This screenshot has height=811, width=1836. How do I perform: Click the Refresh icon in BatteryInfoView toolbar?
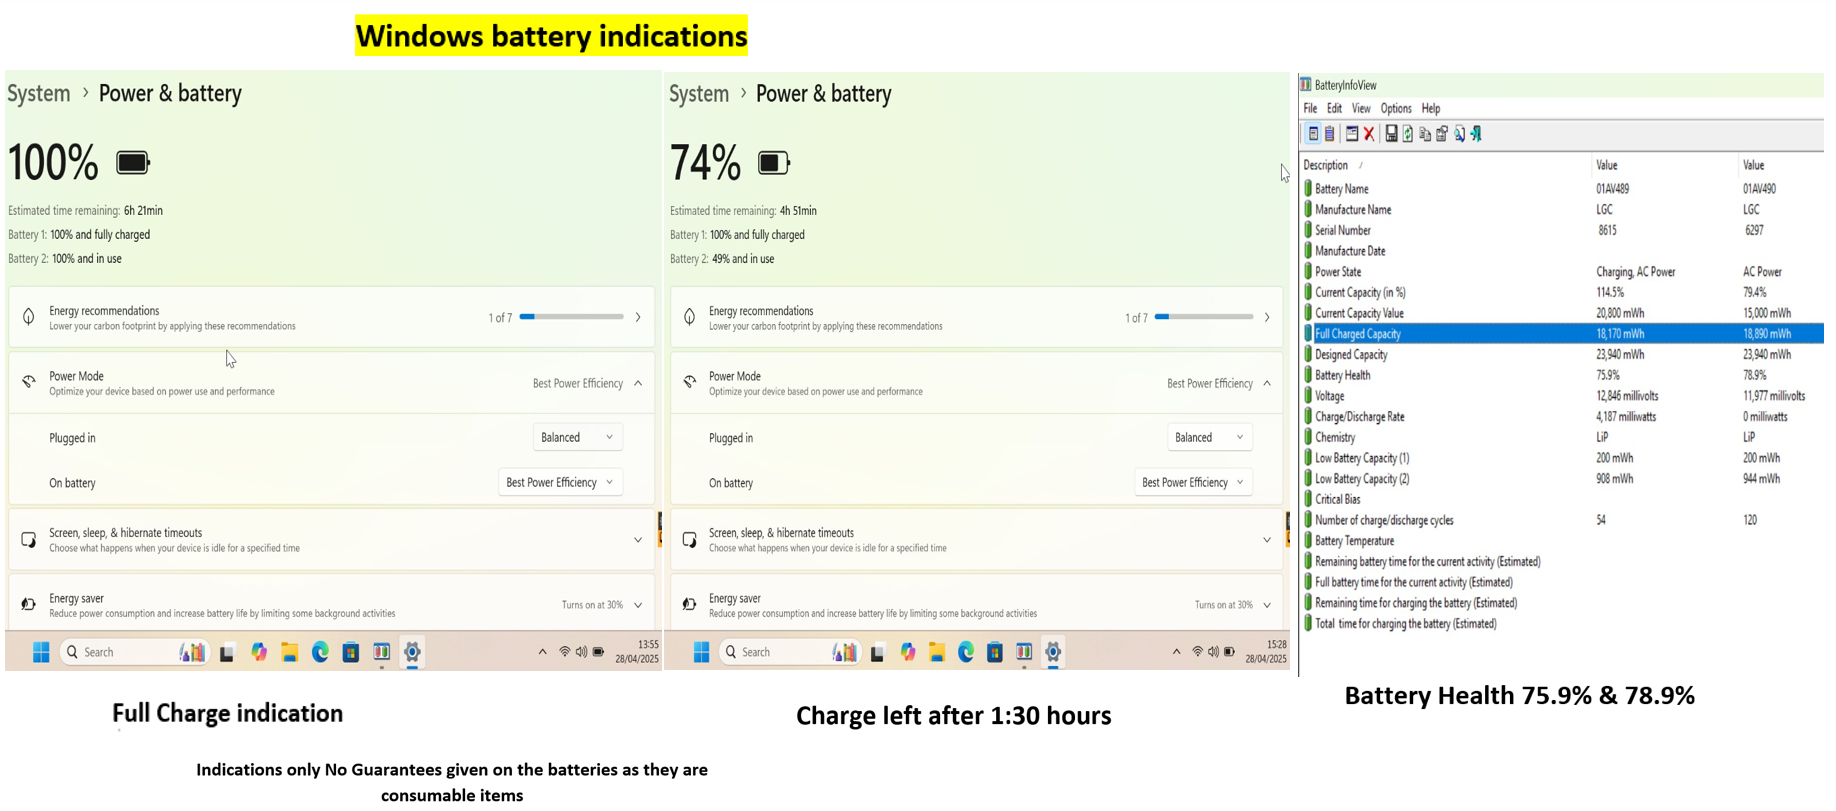1408,133
